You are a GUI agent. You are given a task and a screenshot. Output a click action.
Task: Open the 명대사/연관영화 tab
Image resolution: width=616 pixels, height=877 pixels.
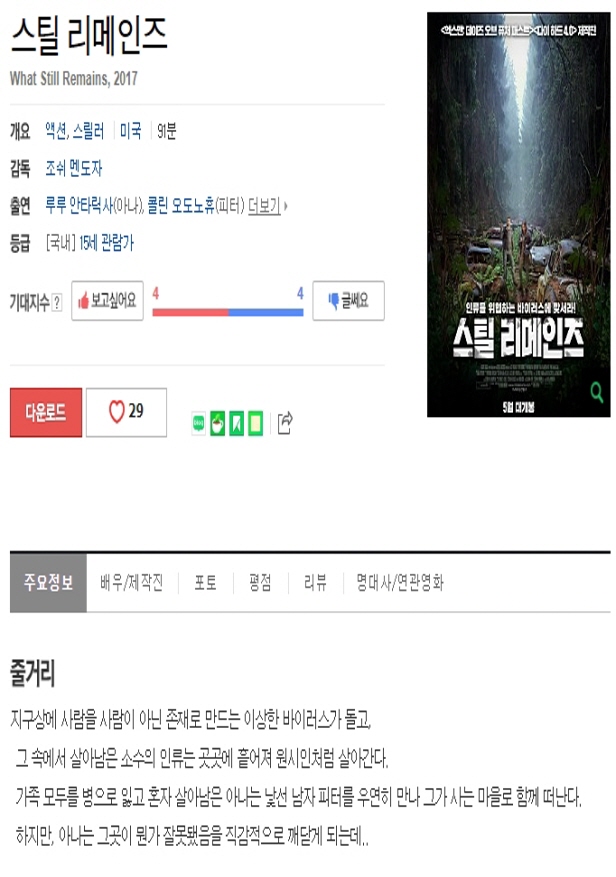click(x=400, y=583)
